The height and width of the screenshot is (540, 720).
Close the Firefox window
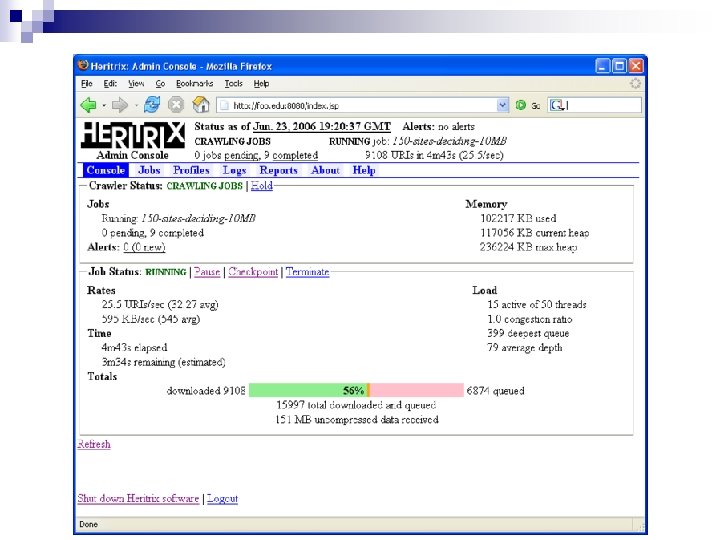click(x=636, y=66)
